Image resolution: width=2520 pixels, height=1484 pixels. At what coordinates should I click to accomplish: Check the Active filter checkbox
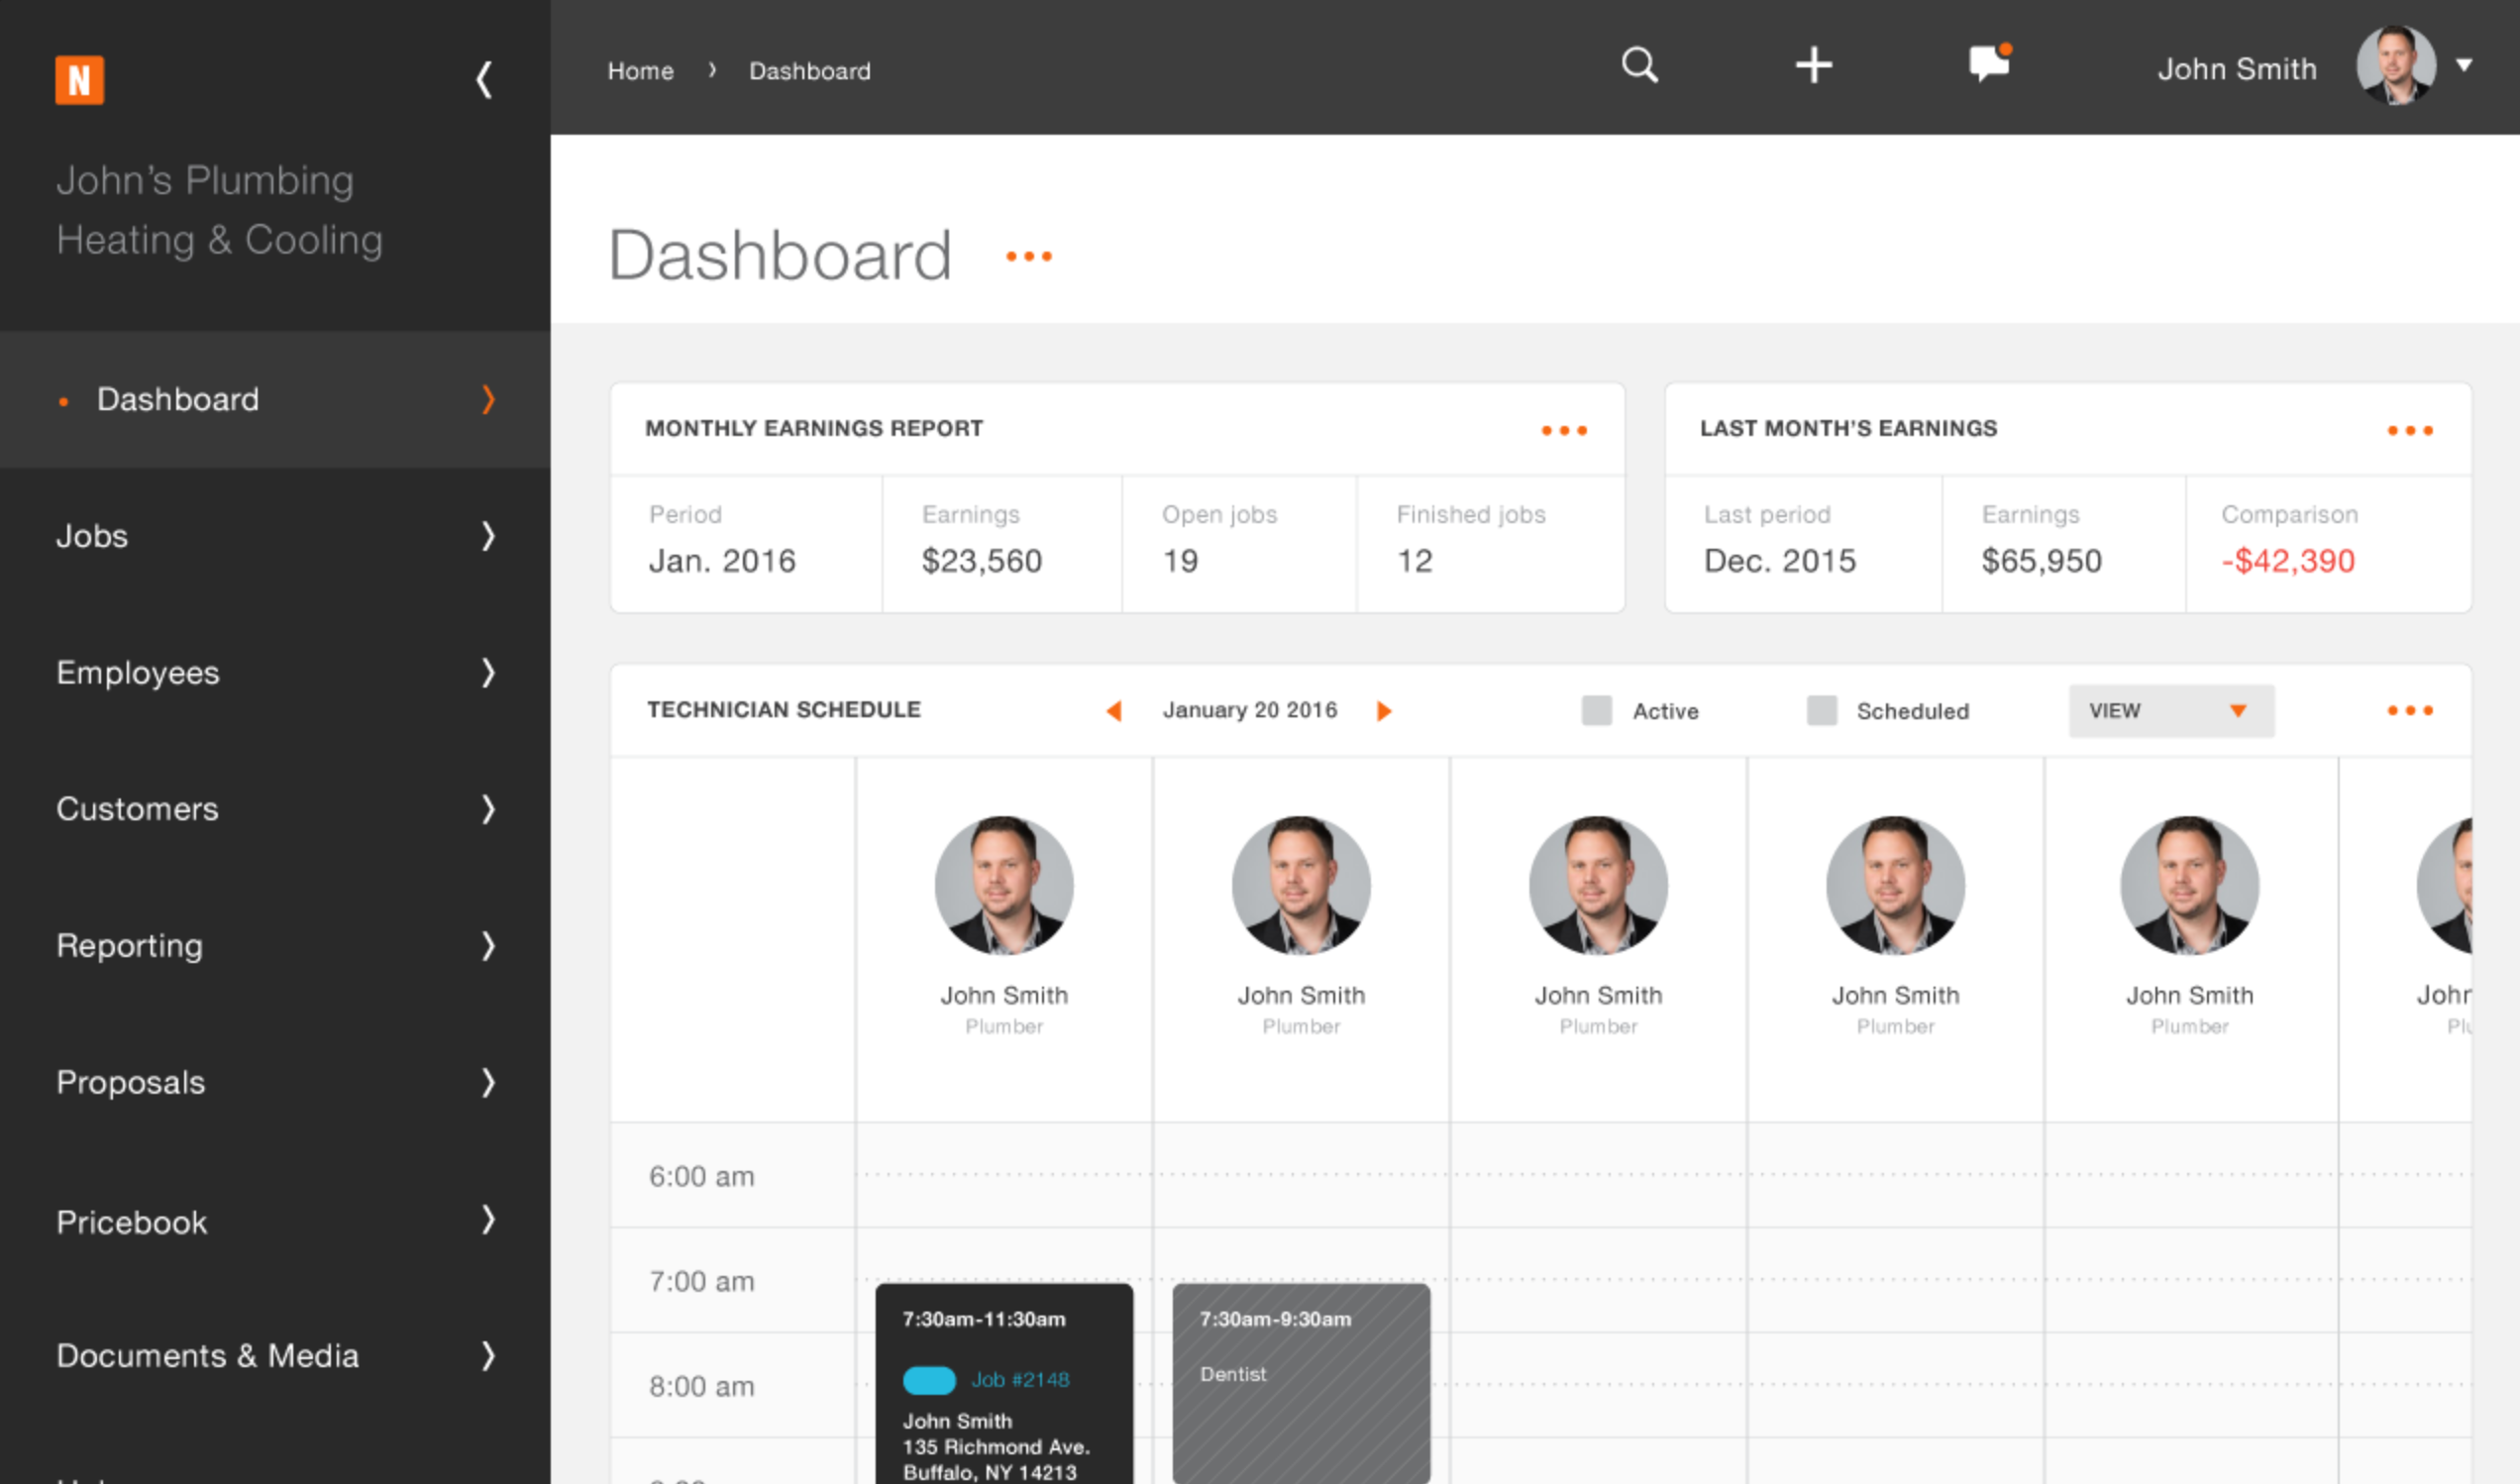pos(1597,710)
